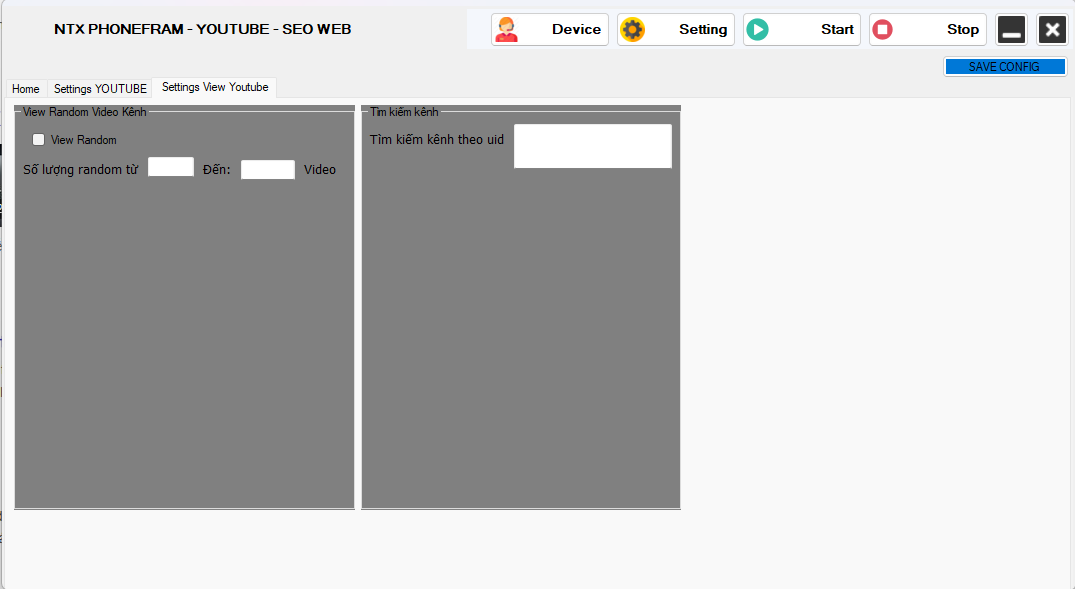The image size is (1075, 589).
Task: Click the 'Tìm kiếm kênh theo uid' textbox
Action: [x=592, y=146]
